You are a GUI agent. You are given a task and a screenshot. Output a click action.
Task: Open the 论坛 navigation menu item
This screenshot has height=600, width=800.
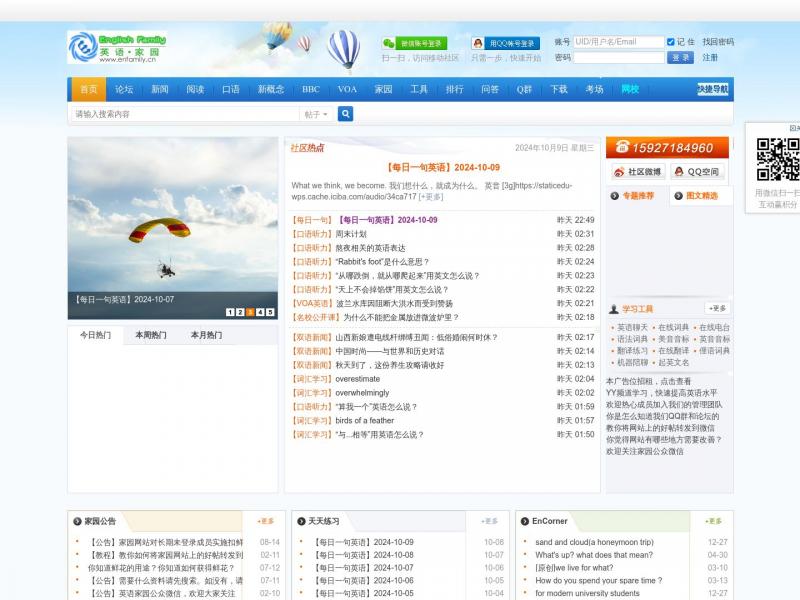(x=124, y=89)
